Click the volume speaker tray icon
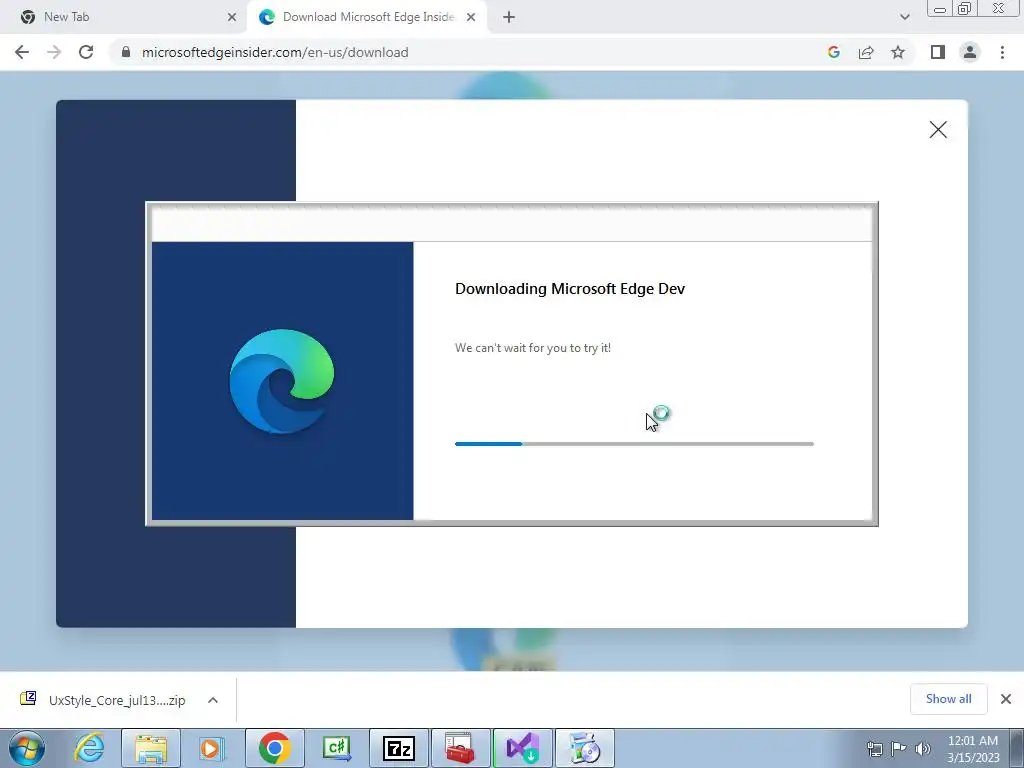1024x768 pixels. coord(923,748)
